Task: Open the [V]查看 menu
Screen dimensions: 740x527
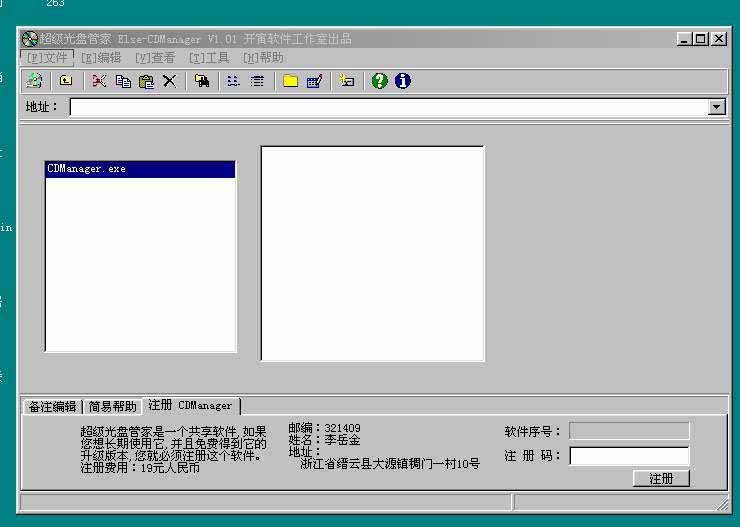Action: pyautogui.click(x=155, y=58)
